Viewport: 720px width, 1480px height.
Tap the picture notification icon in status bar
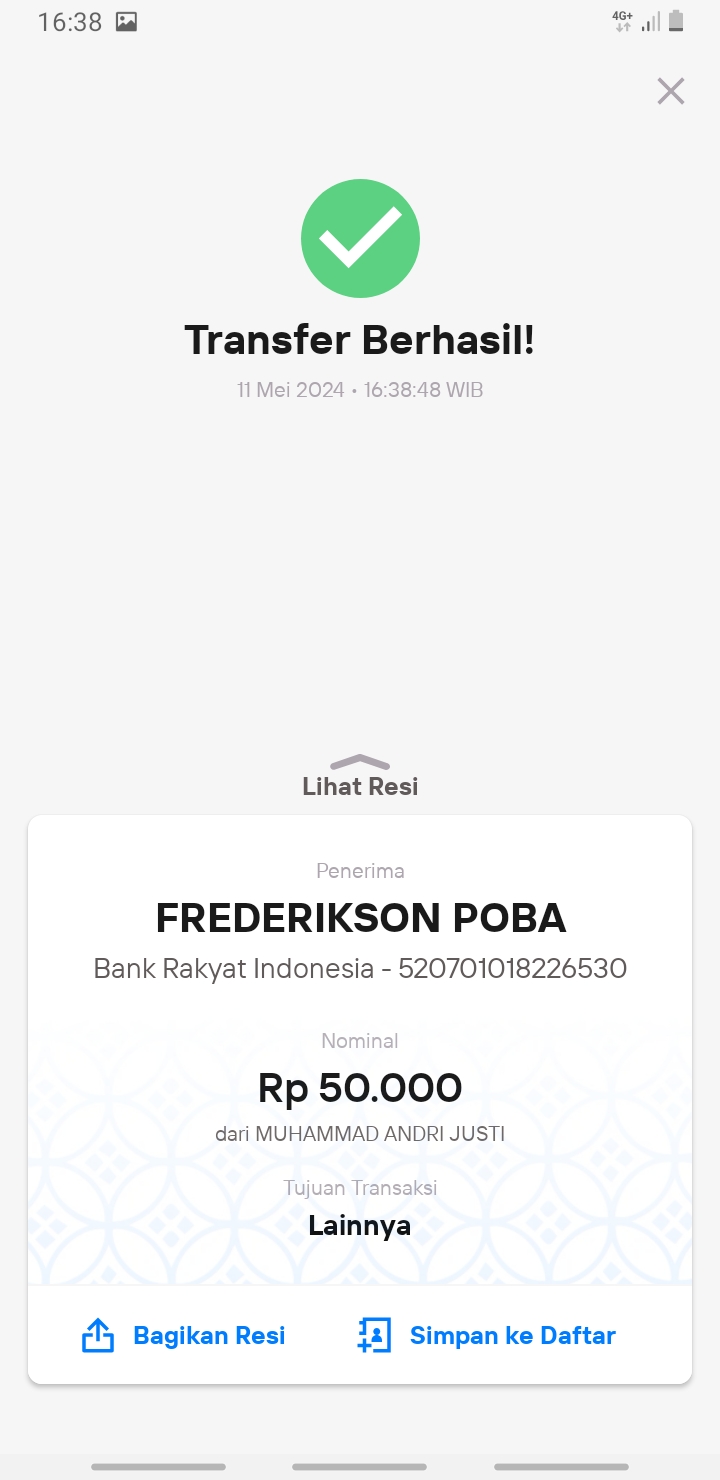pos(126,22)
